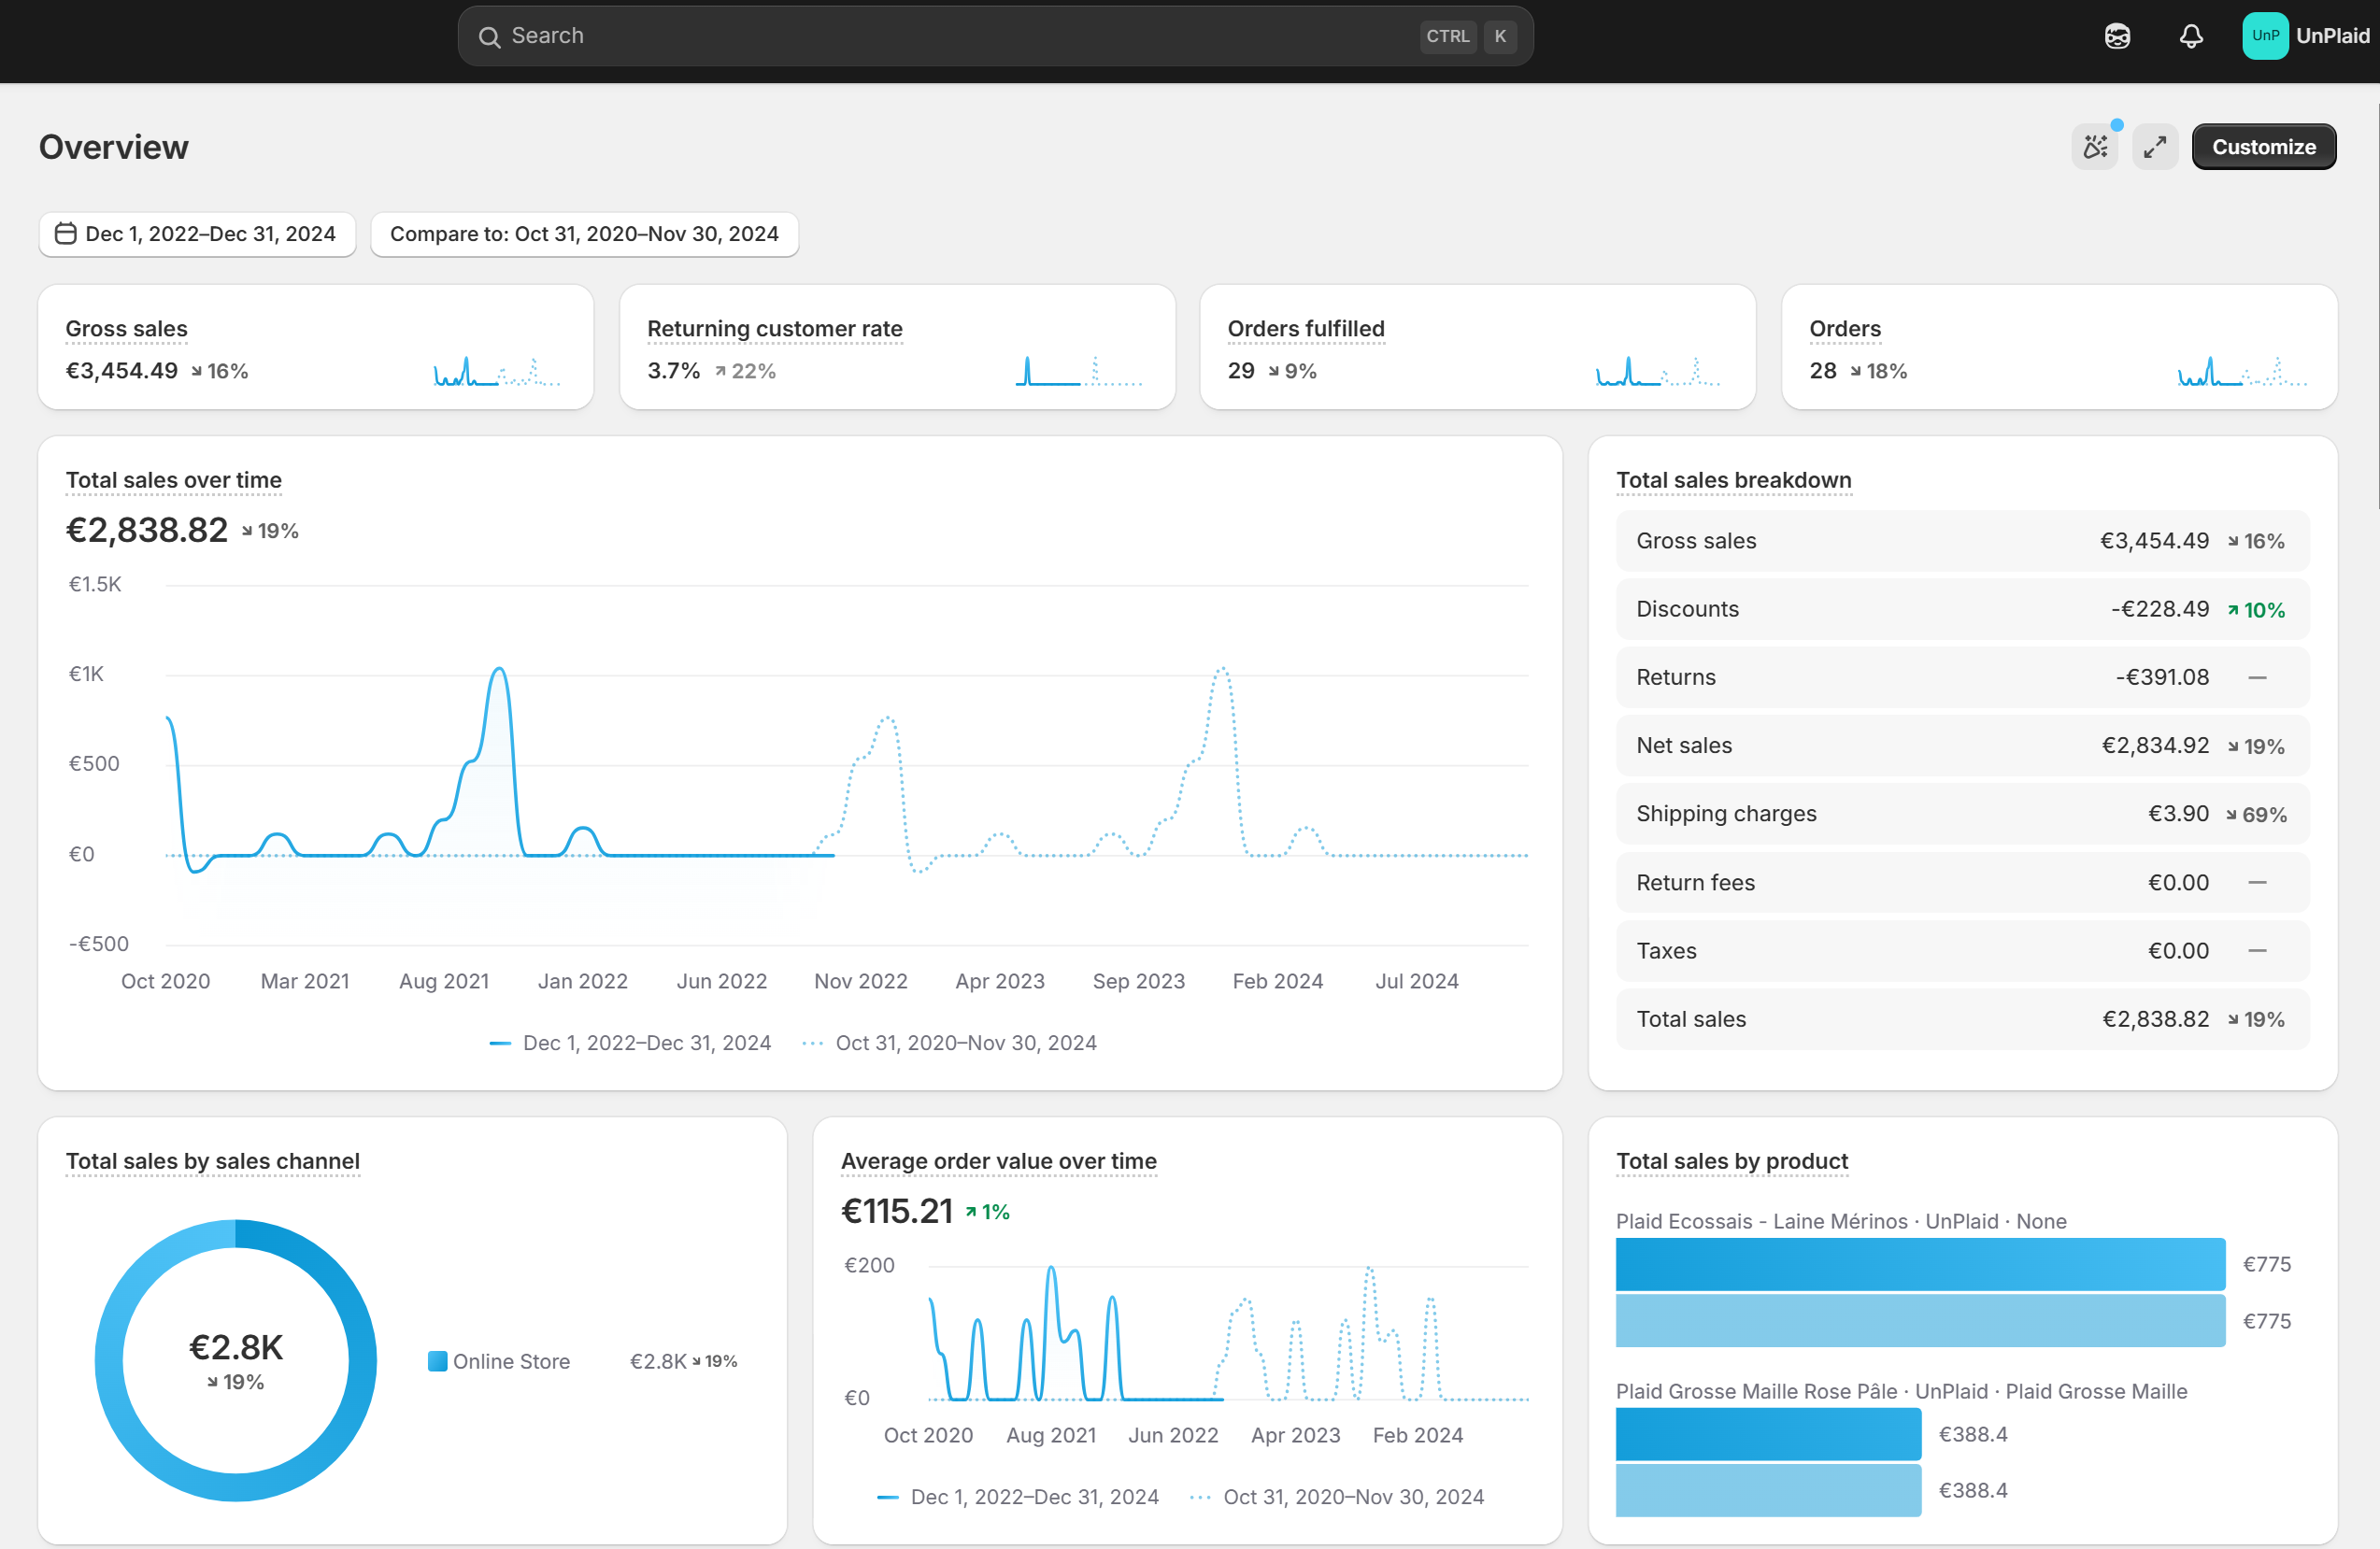Click the fullscreen expand icon

[x=2155, y=147]
